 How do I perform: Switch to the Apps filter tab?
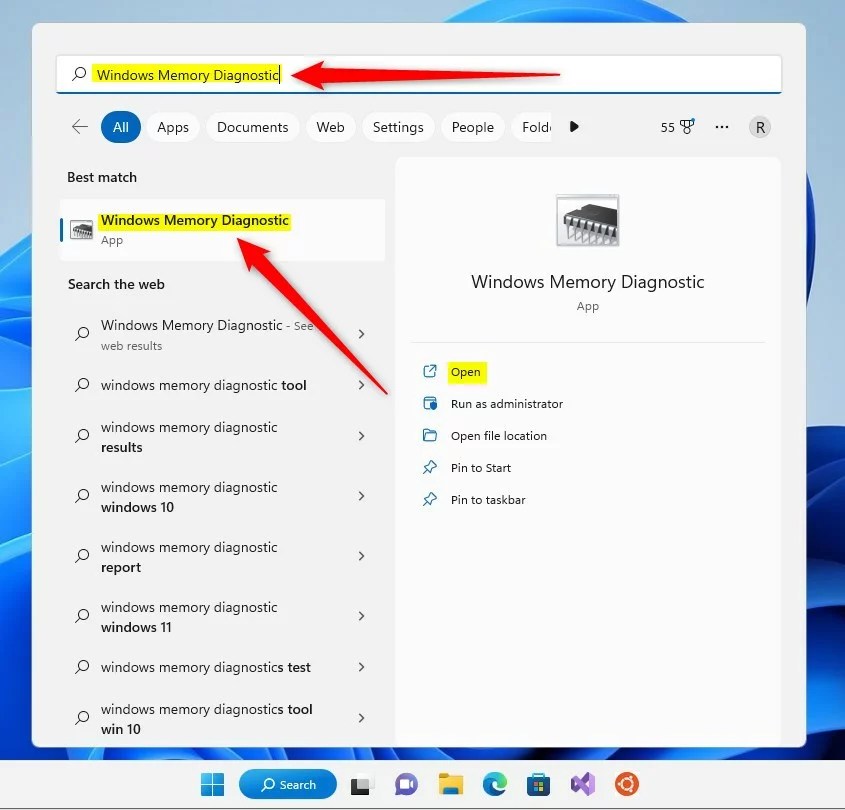pos(172,127)
